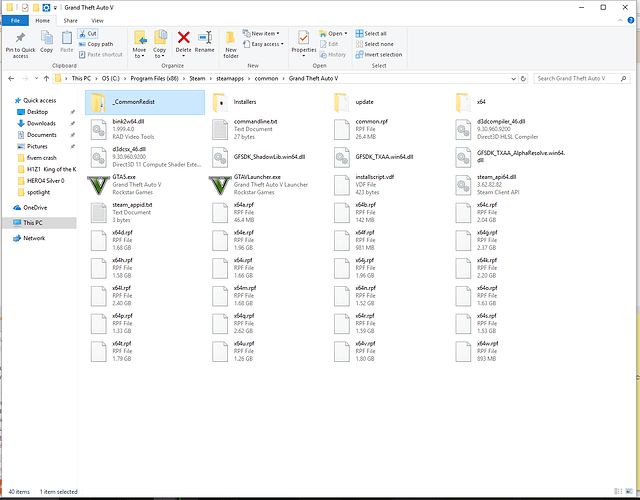Viewport: 640px width, 500px height.
Task: Open recent locations dropdown arrow
Action: (x=36, y=78)
